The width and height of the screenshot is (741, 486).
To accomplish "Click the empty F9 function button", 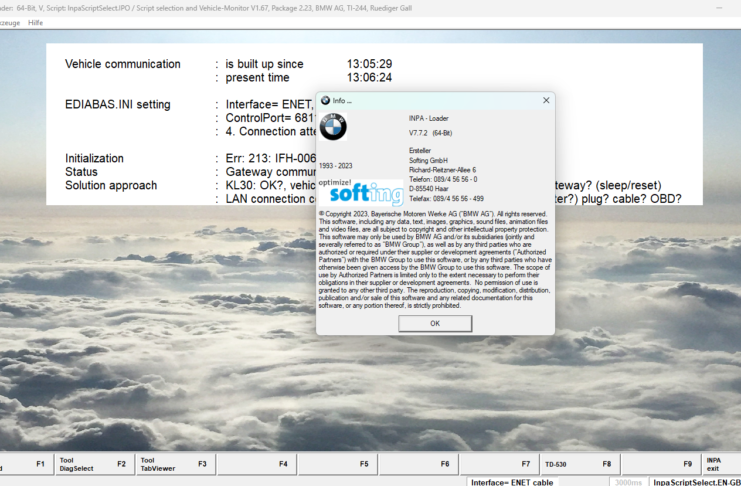I will click(661, 464).
